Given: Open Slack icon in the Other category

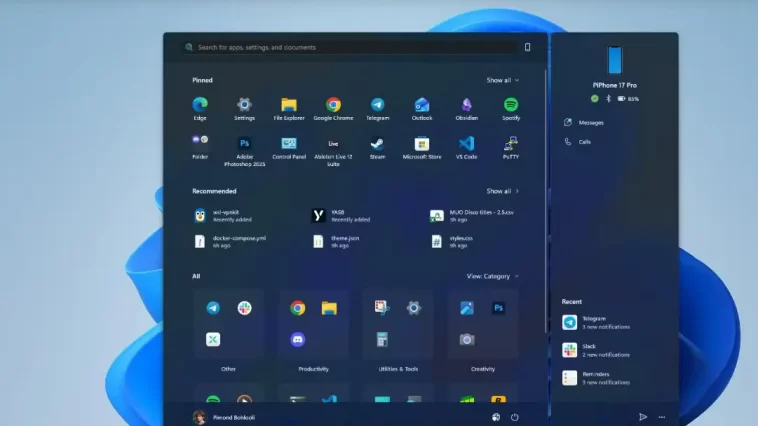Looking at the screenshot, I should (245, 308).
